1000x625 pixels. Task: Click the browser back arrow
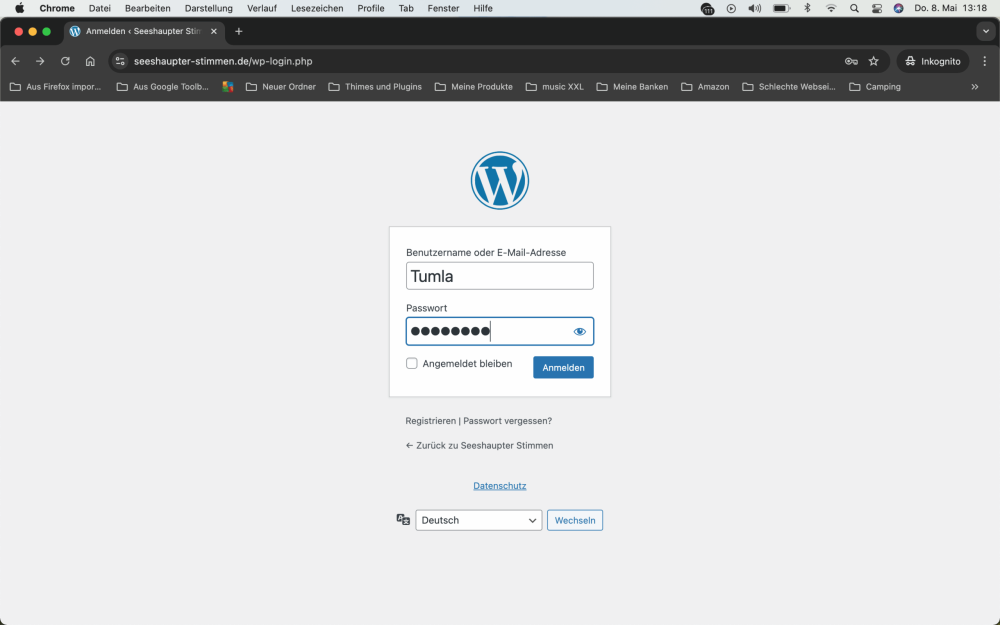pos(15,61)
